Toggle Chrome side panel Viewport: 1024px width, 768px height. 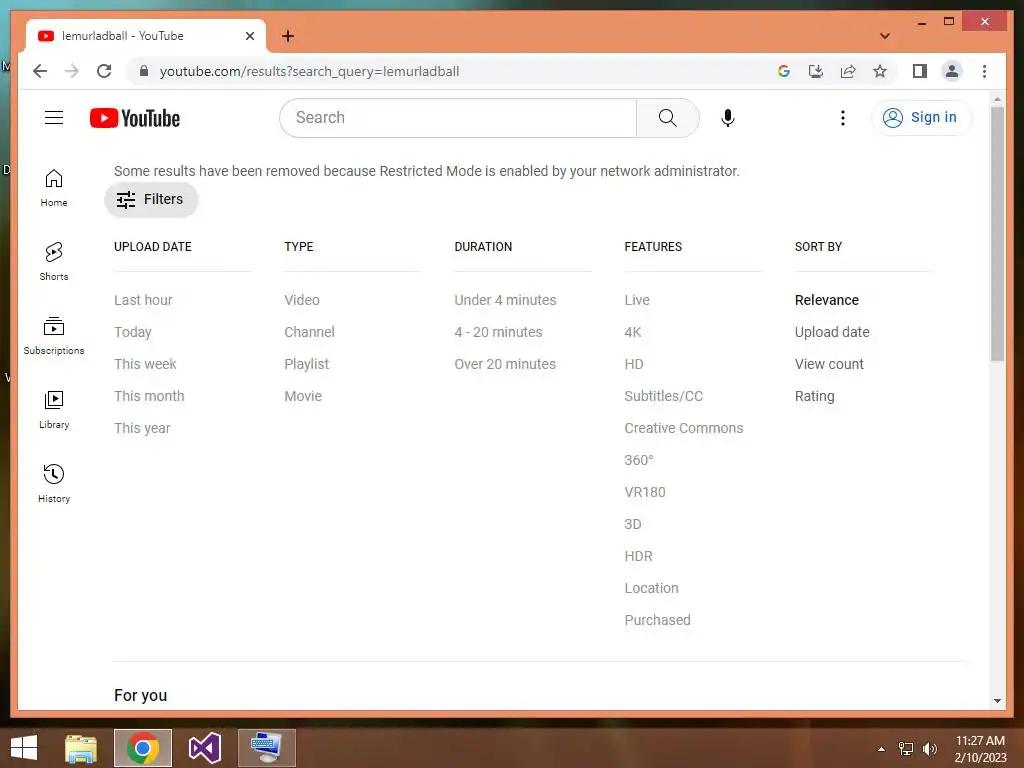pyautogui.click(x=920, y=71)
